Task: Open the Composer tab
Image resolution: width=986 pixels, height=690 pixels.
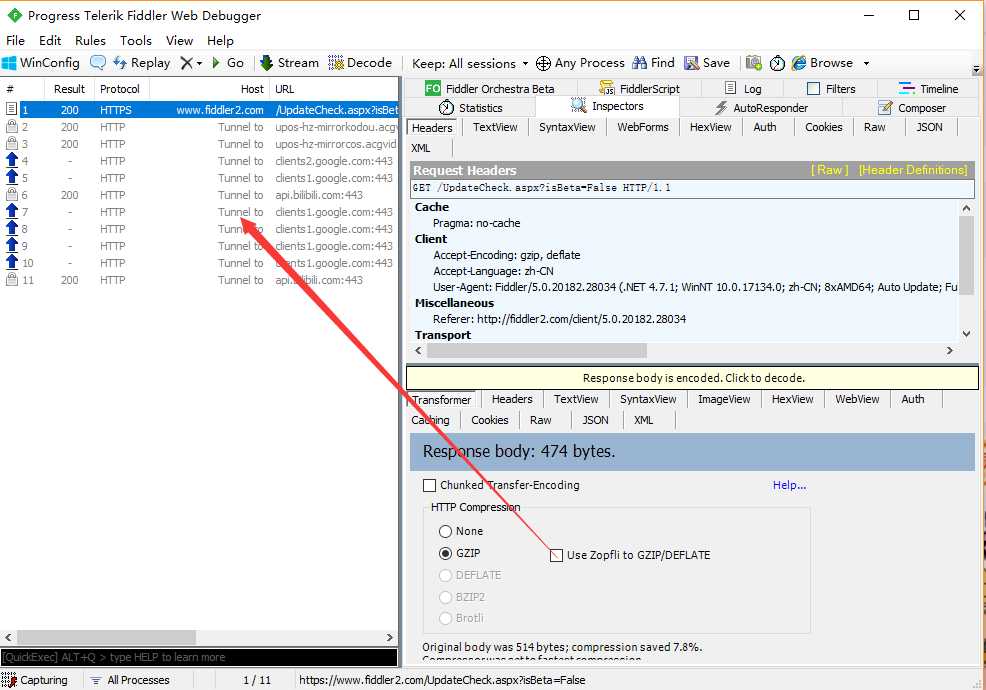Action: [x=912, y=108]
